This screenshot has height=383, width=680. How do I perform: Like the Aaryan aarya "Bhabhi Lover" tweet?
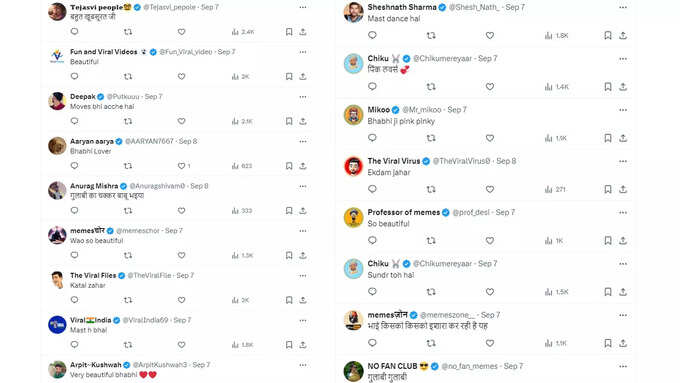tap(181, 166)
